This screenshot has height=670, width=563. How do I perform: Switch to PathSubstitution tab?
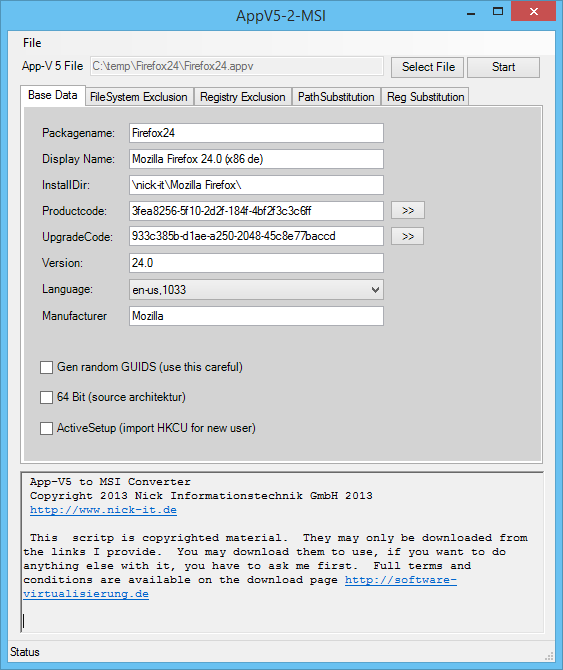point(336,97)
